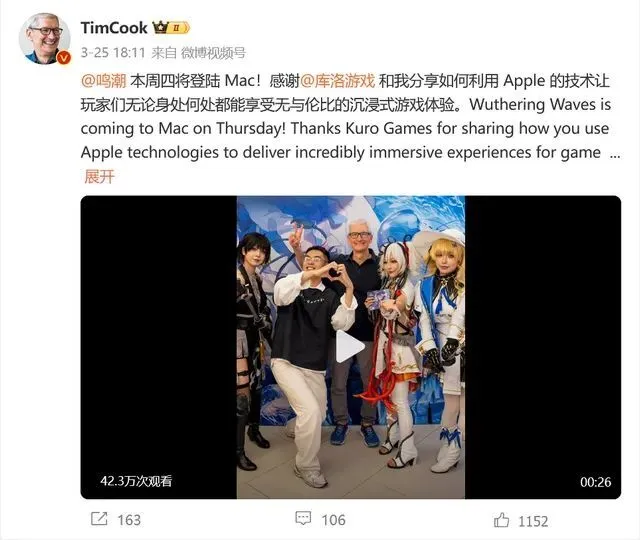
Task: Click the TimCook profile avatar
Action: (44, 38)
